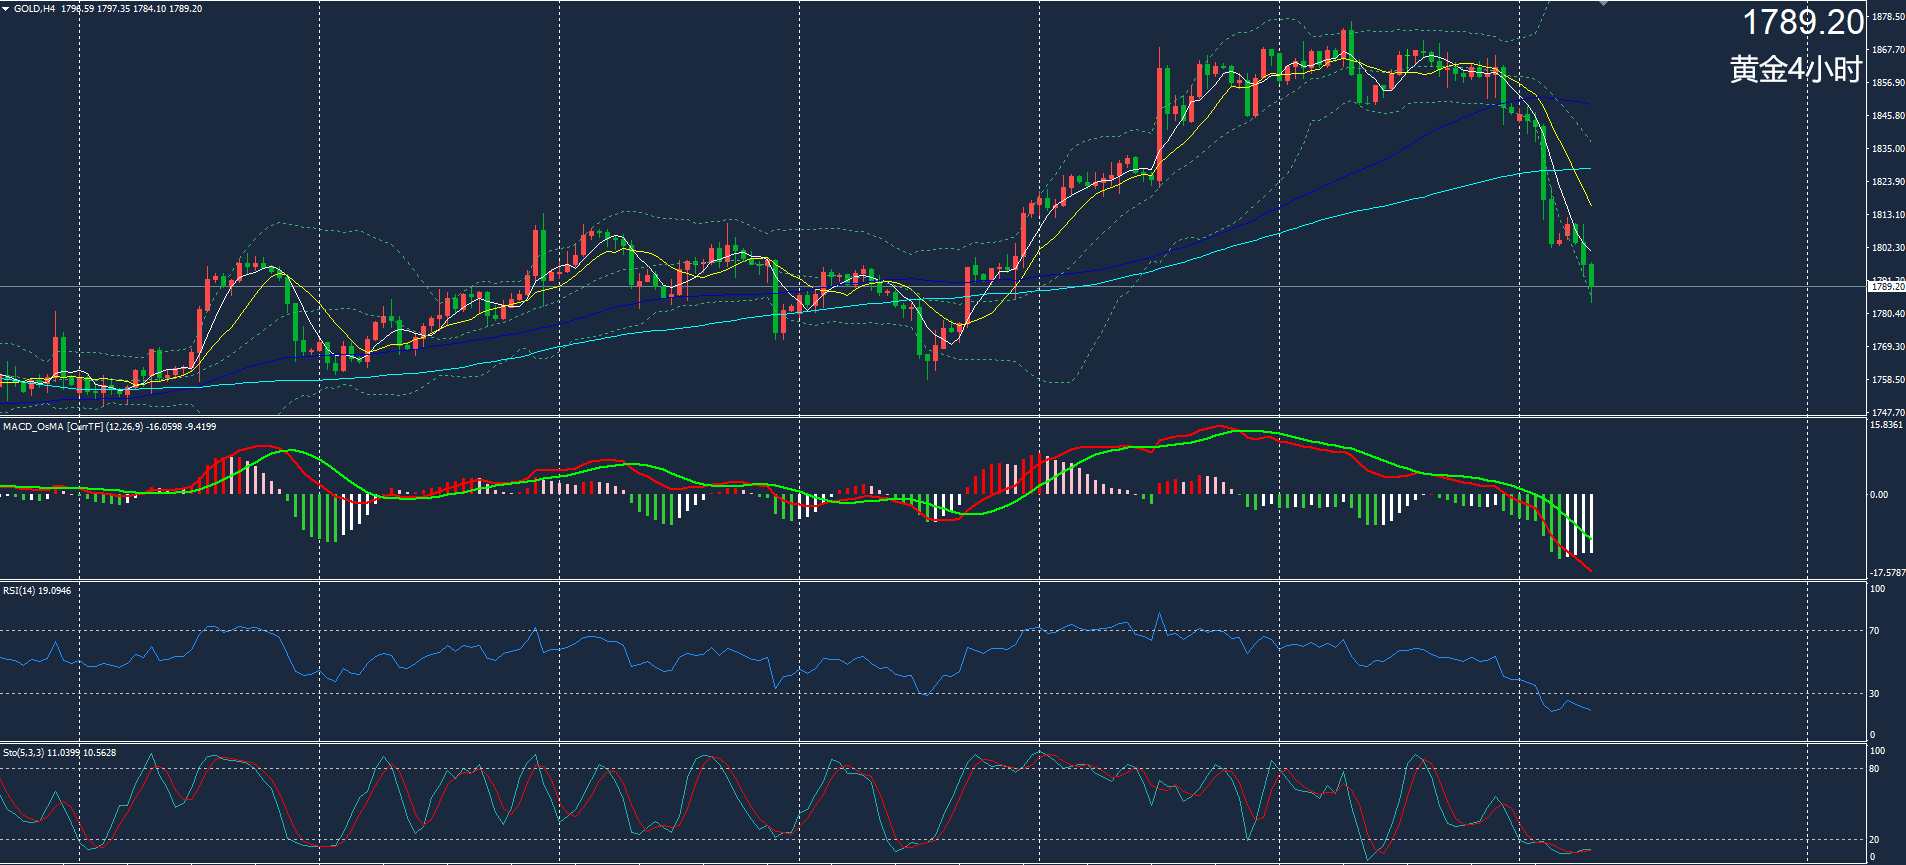The image size is (1906, 865).
Task: Select the 1813.10 price scale value
Action: [1888, 215]
